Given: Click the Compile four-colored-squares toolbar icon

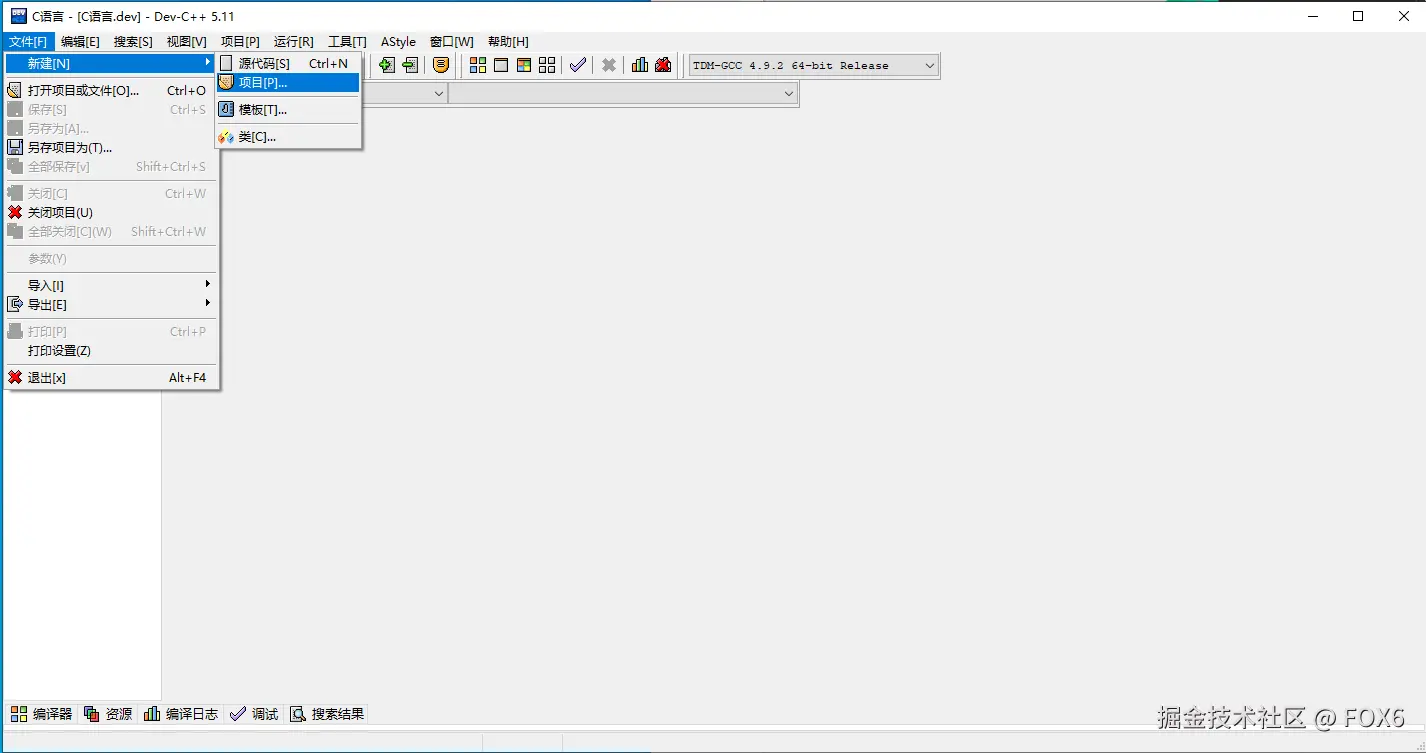Looking at the screenshot, I should point(478,65).
